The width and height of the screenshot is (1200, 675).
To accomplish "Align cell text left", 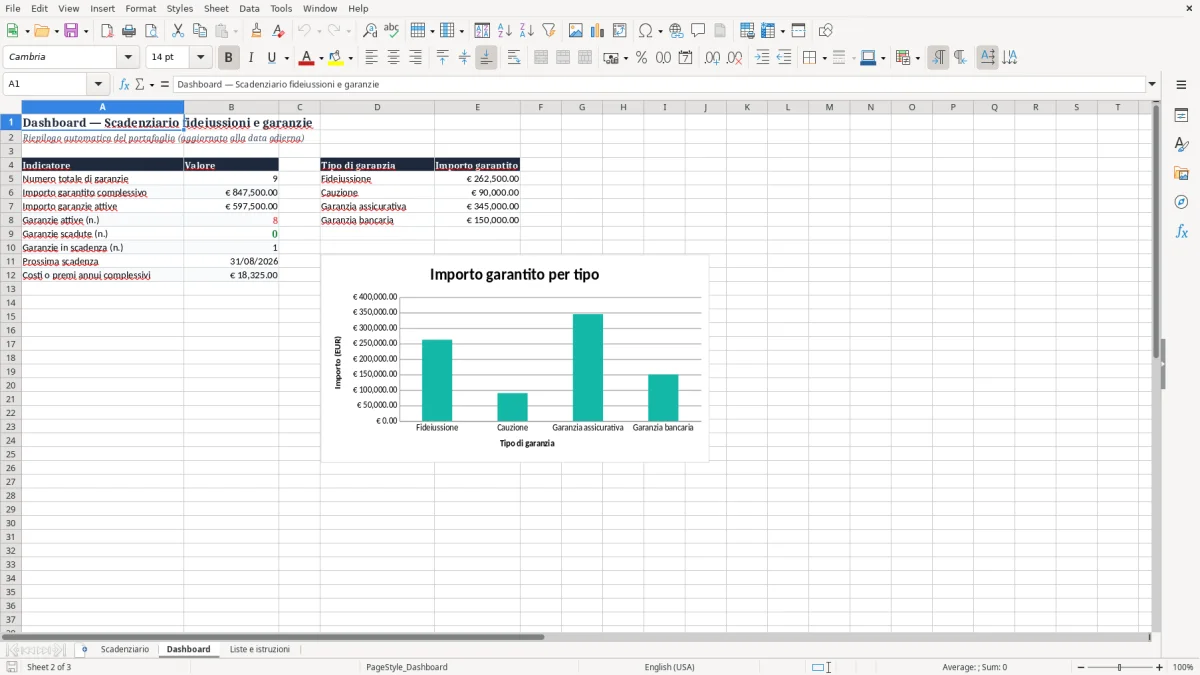I will (x=371, y=58).
